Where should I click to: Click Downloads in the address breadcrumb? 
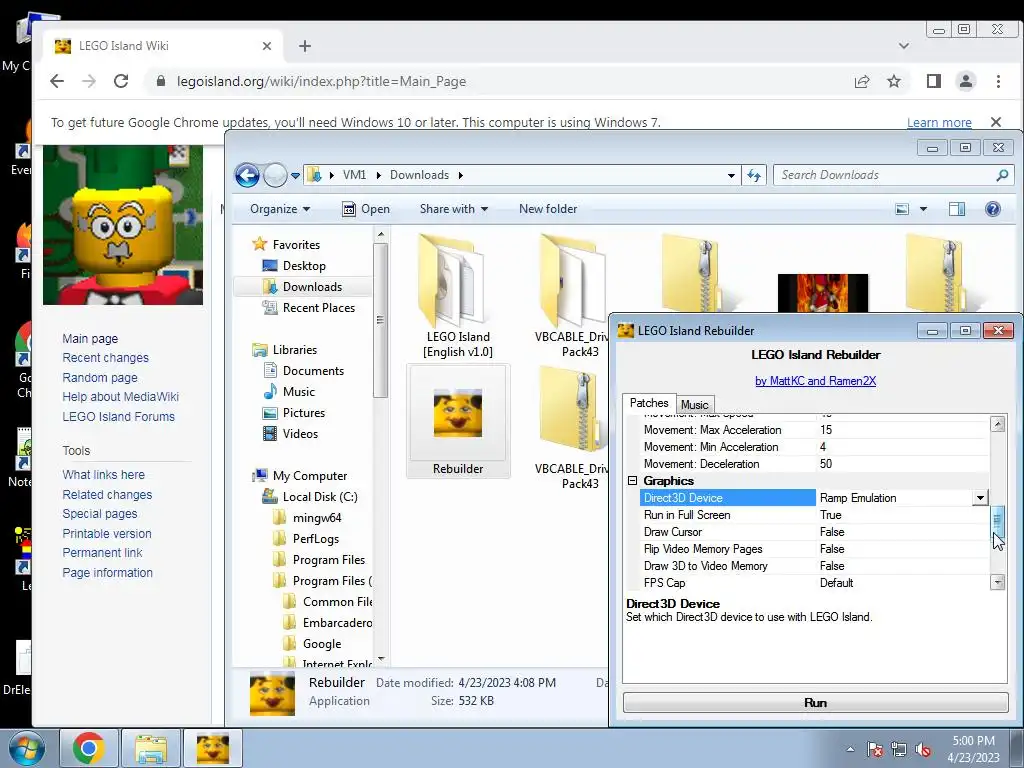pos(419,175)
